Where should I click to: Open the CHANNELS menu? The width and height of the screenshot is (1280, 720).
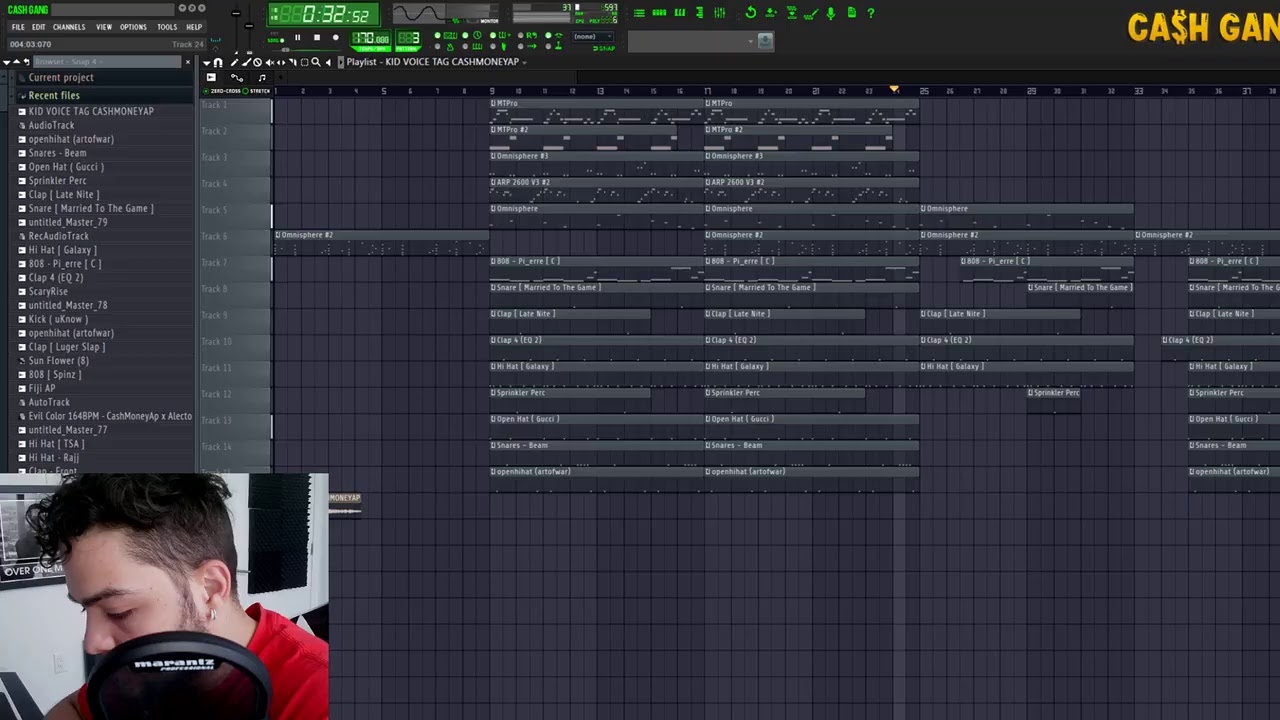69,27
